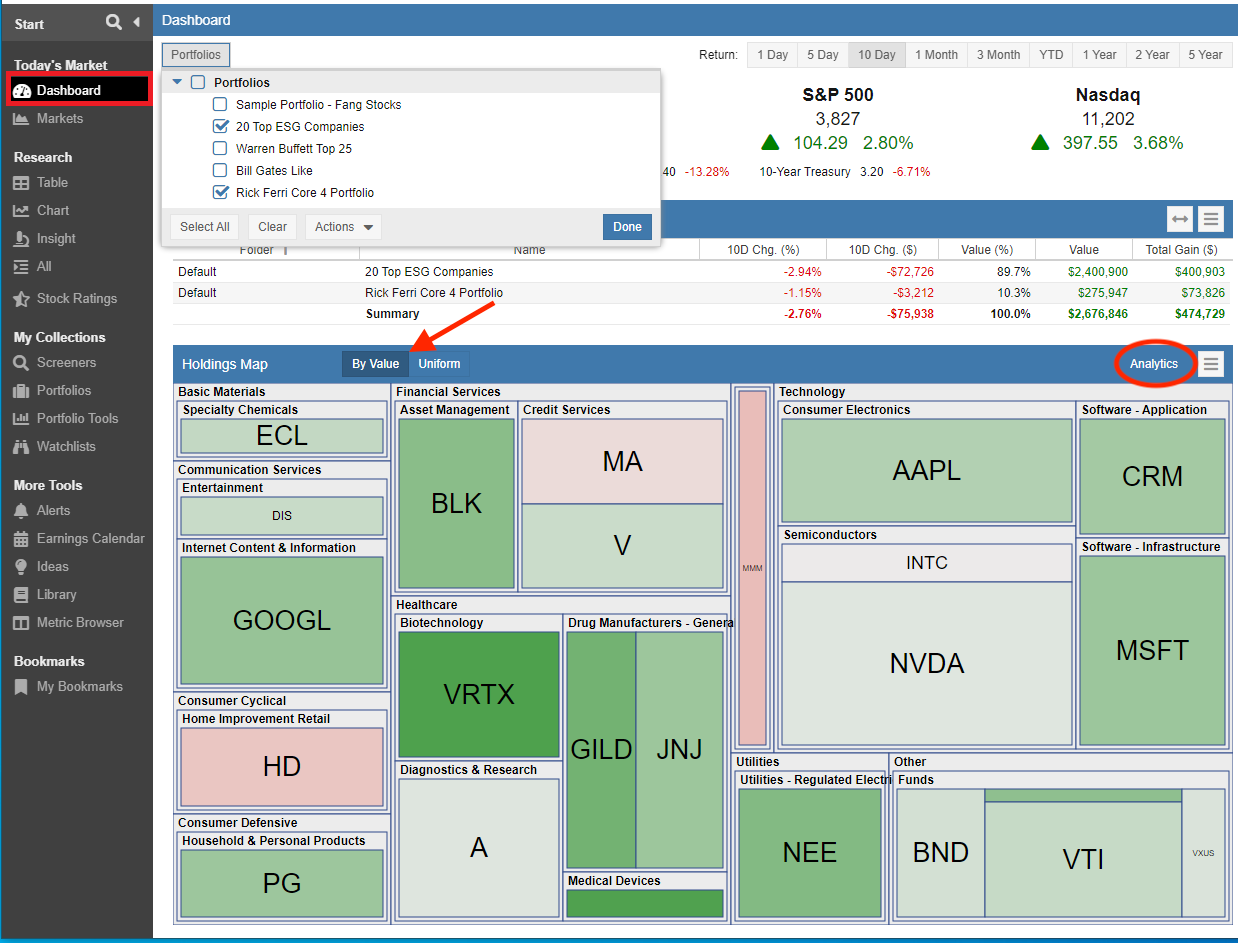Select the 3 Month return period
The image size is (1238, 943).
coord(998,55)
